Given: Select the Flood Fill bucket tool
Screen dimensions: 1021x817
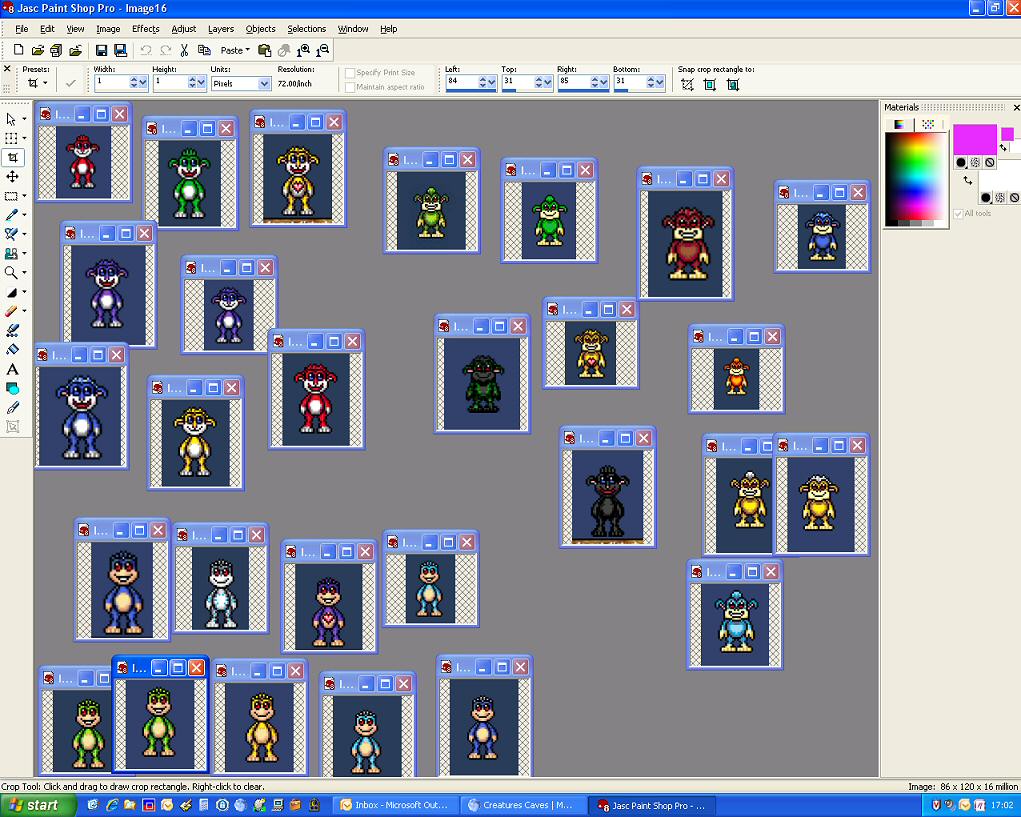Looking at the screenshot, I should pos(12,350).
